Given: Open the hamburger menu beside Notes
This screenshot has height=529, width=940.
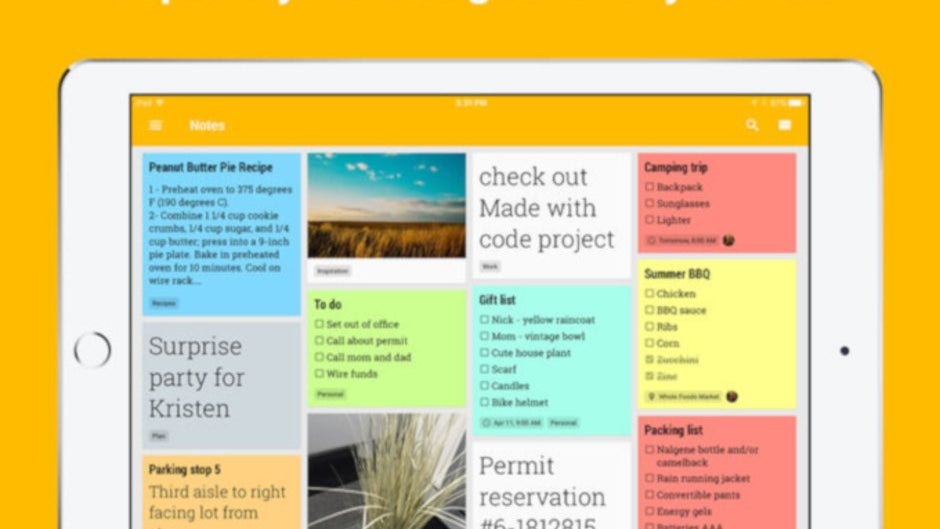Looking at the screenshot, I should tap(155, 125).
